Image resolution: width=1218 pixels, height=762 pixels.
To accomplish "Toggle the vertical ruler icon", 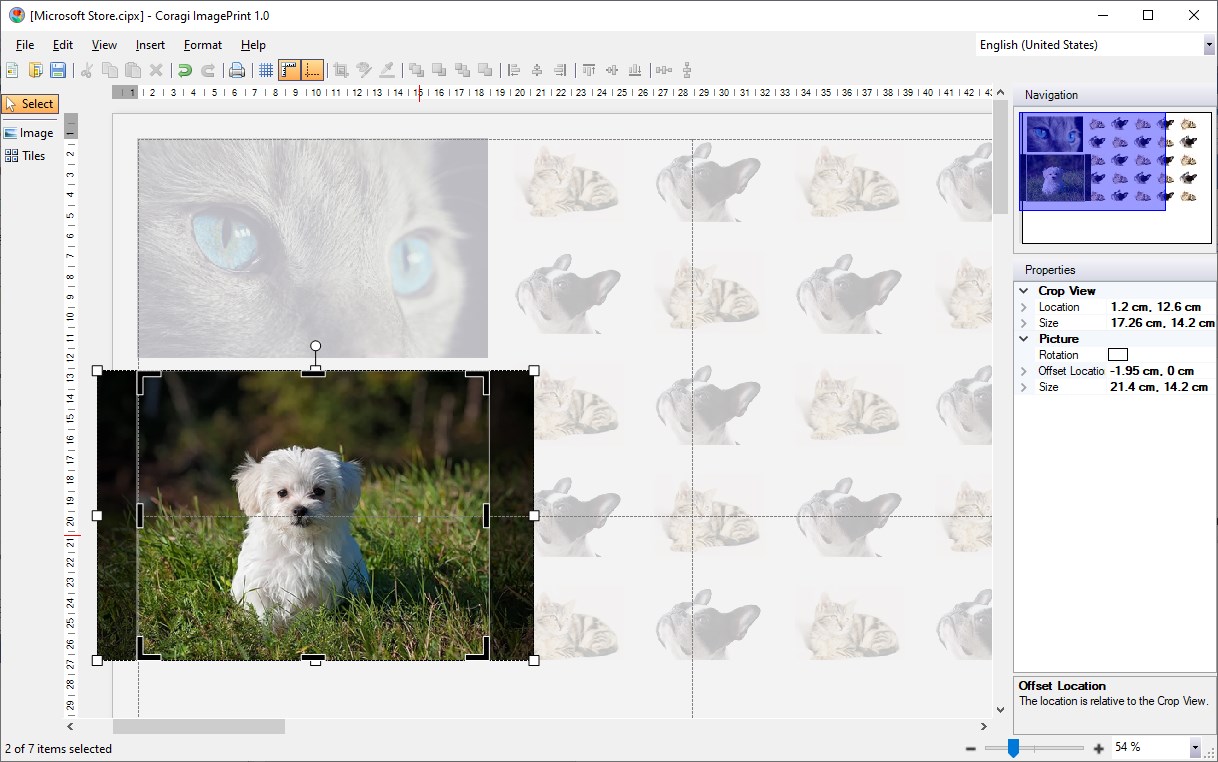I will 307,70.
